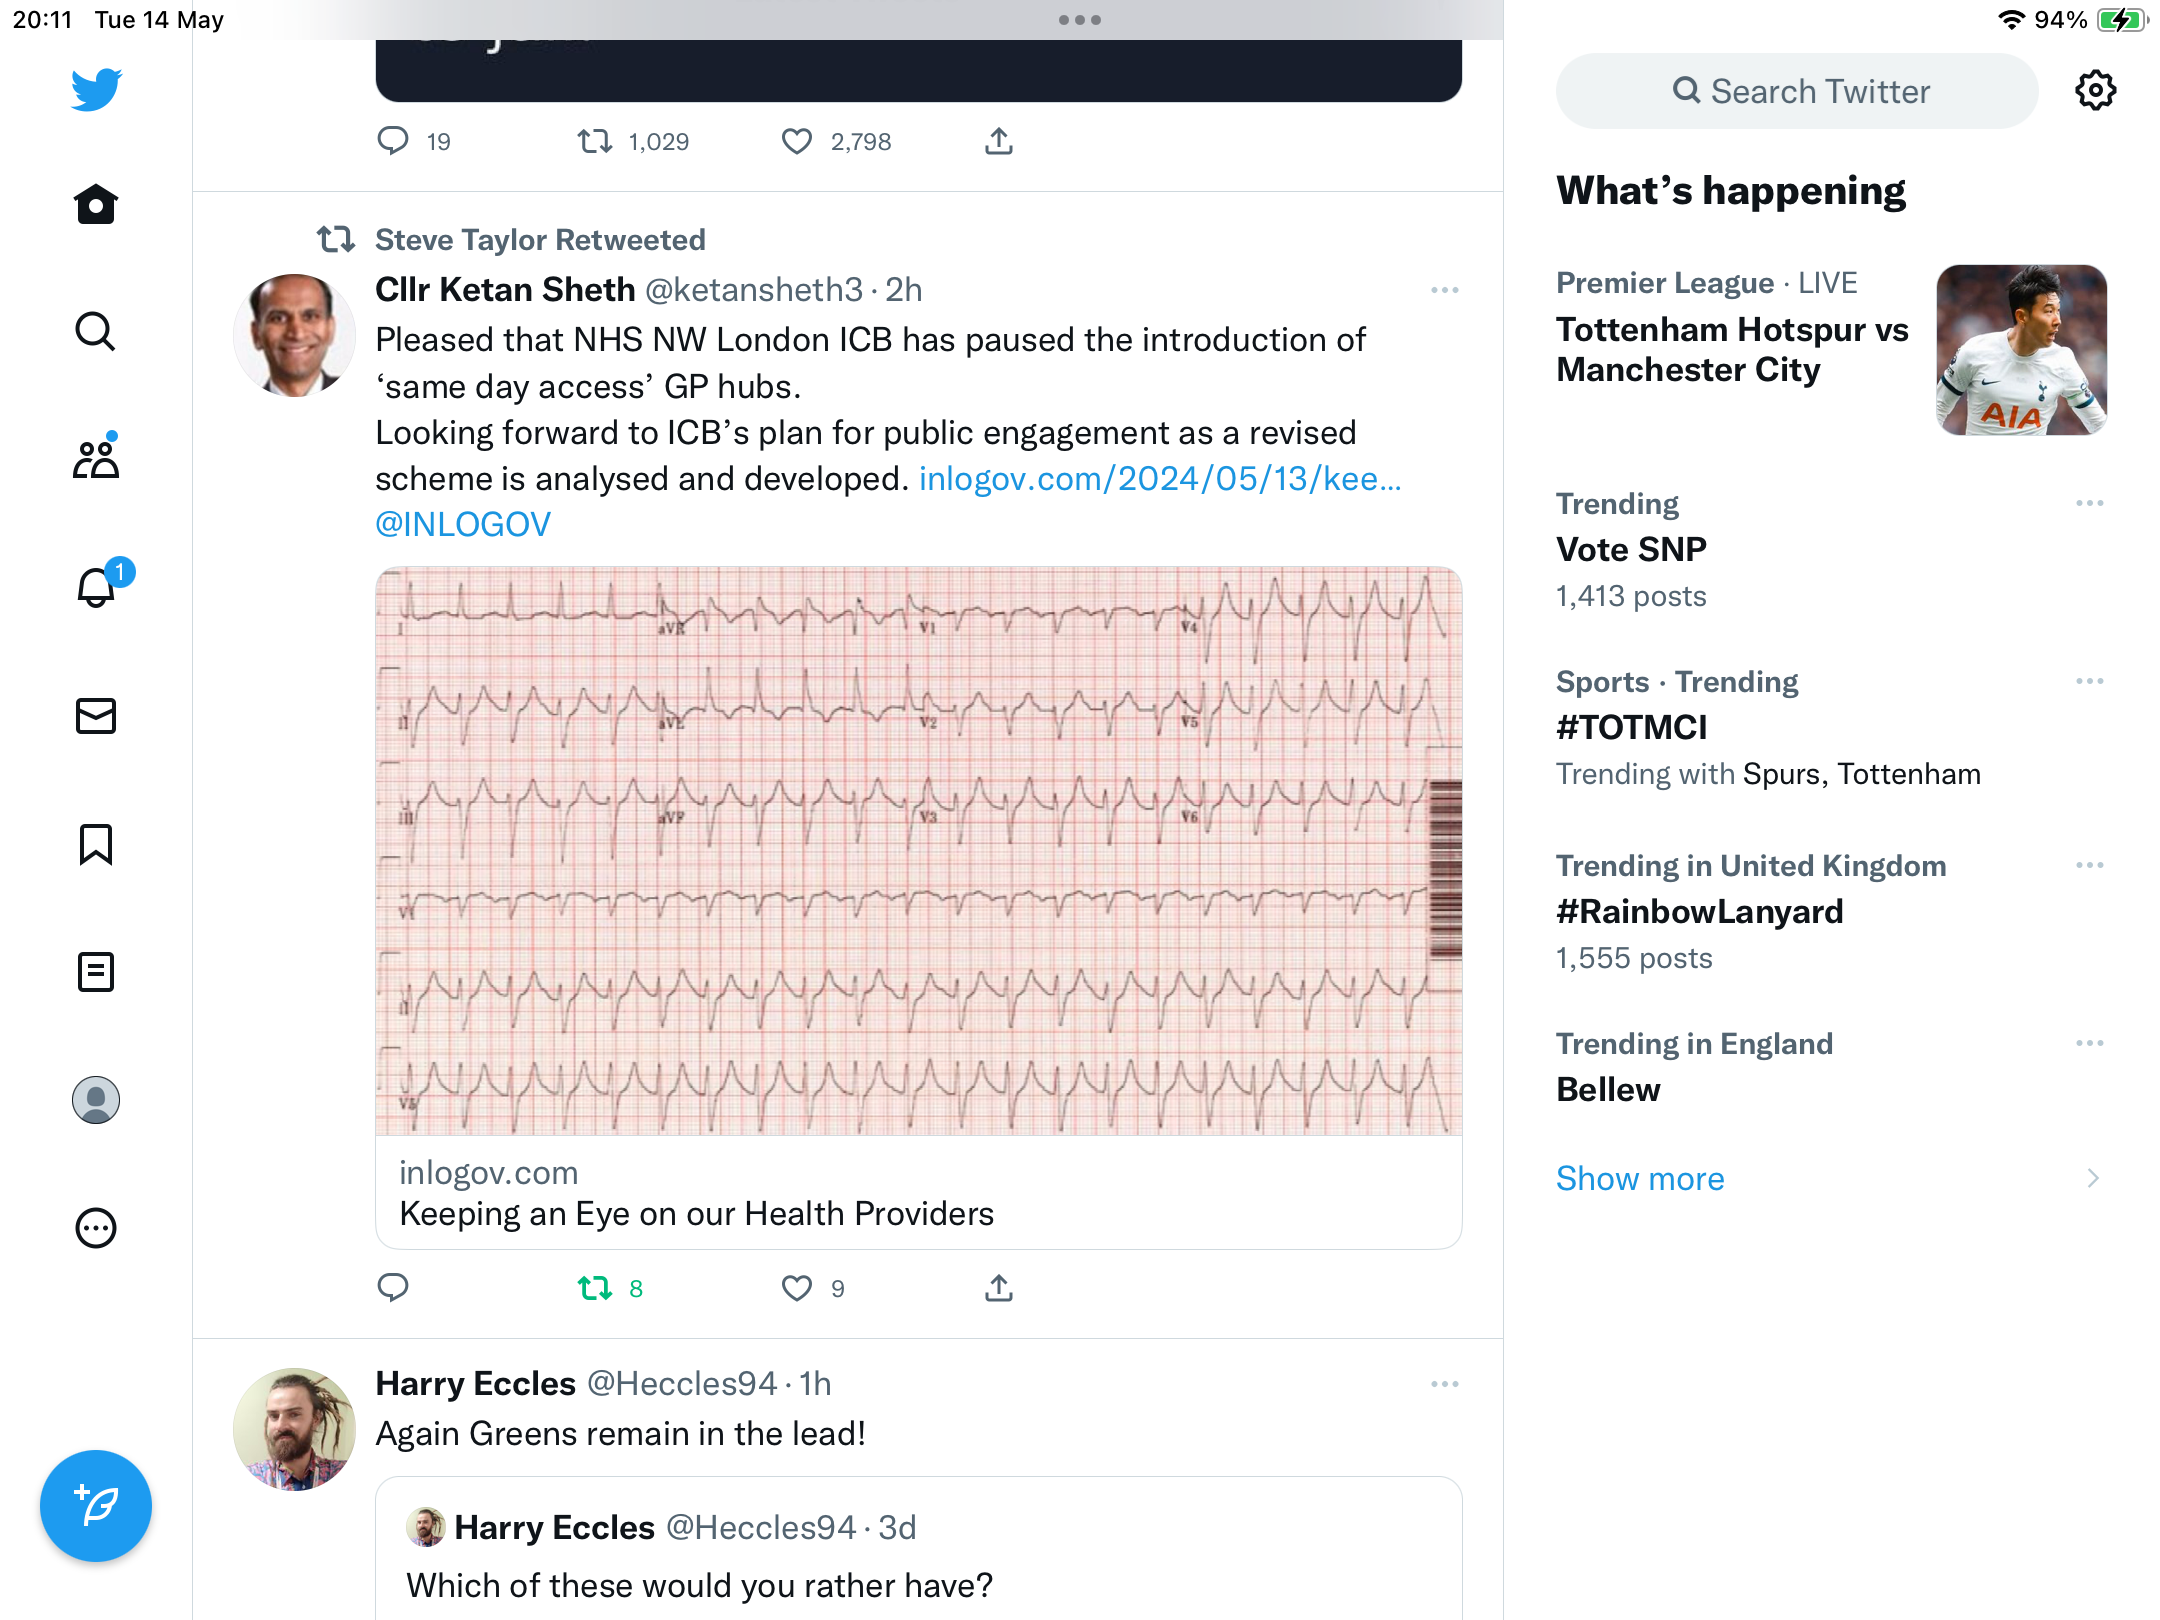Open more options on Ketan Sheth's tweet
The width and height of the screenshot is (2160, 1620).
[x=1445, y=290]
